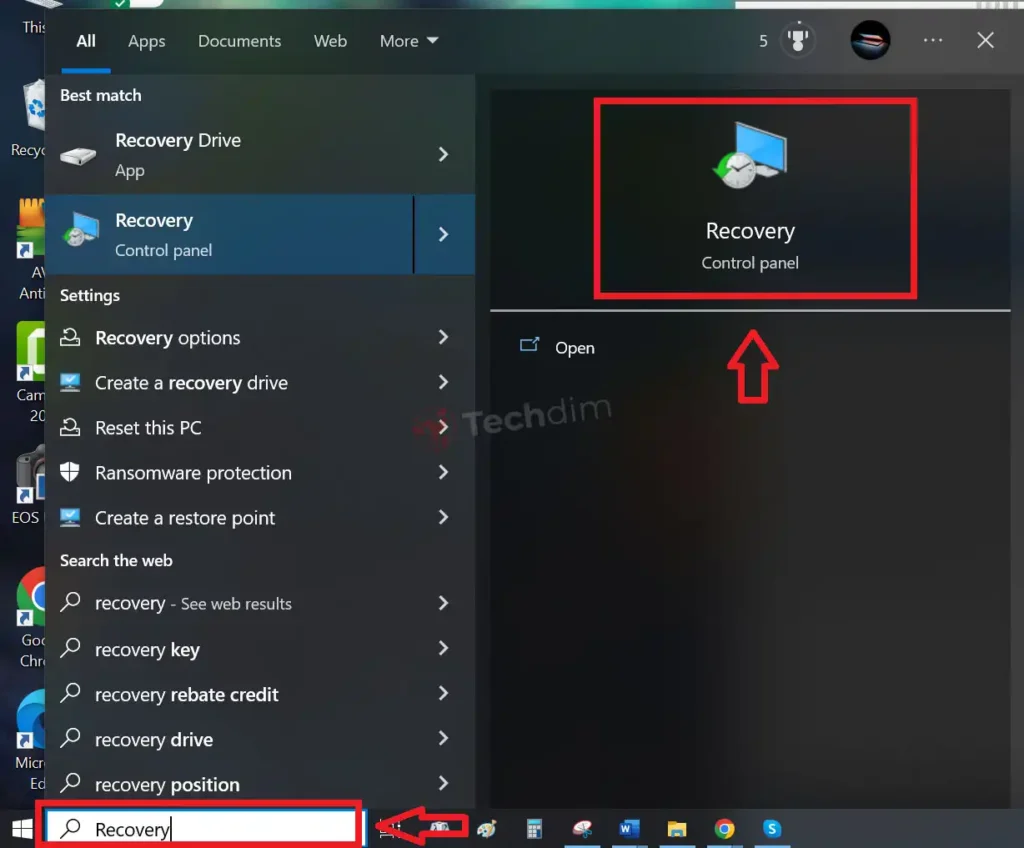Click Open for Recovery control panel
Image resolution: width=1024 pixels, height=848 pixels.
[x=574, y=348]
